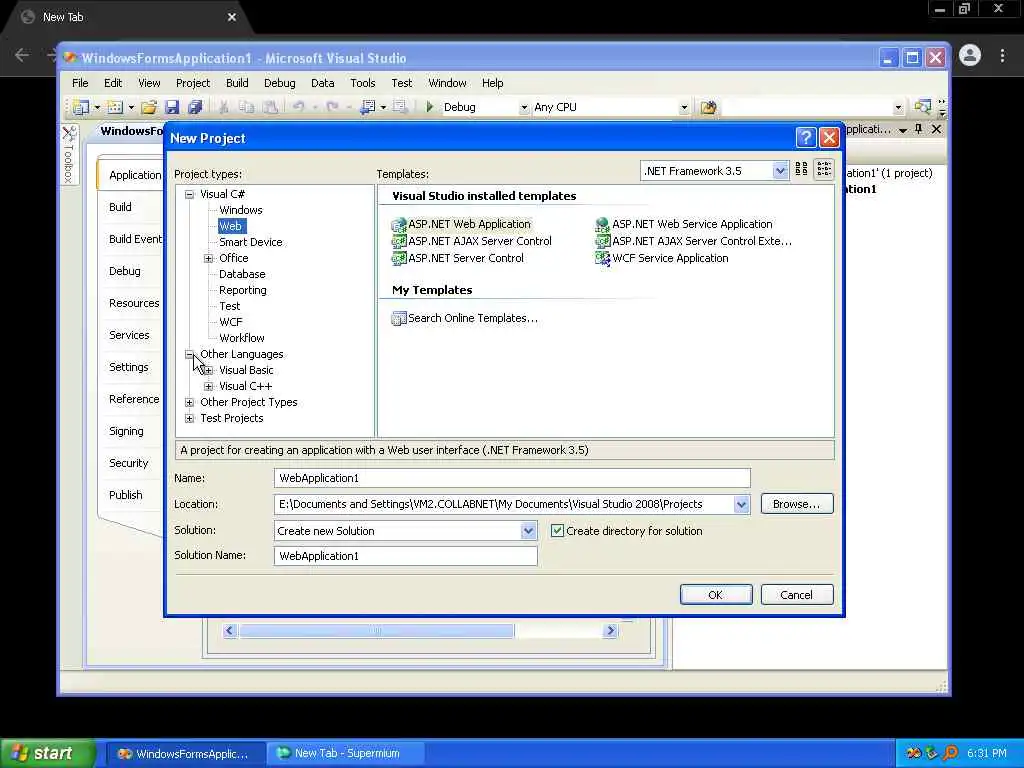Viewport: 1024px width, 768px height.
Task: Switch templates to large icons view
Action: click(x=801, y=169)
